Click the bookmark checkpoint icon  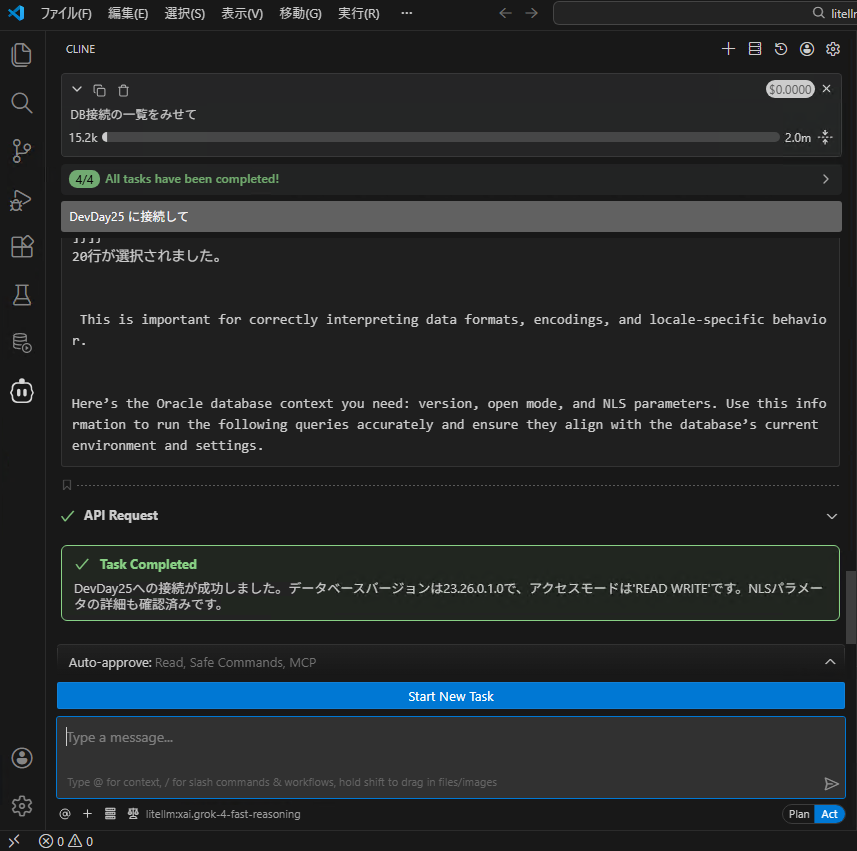coord(67,485)
